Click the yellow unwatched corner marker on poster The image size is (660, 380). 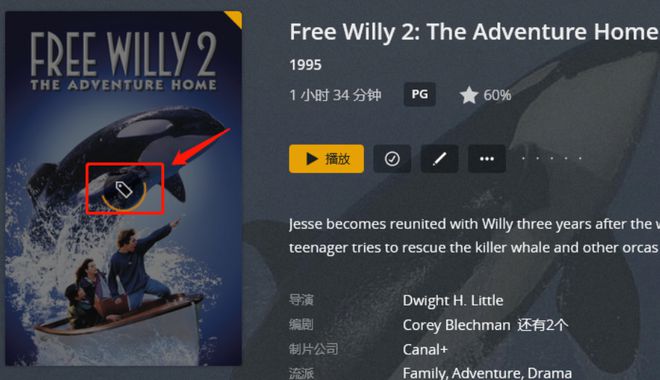[x=236, y=18]
